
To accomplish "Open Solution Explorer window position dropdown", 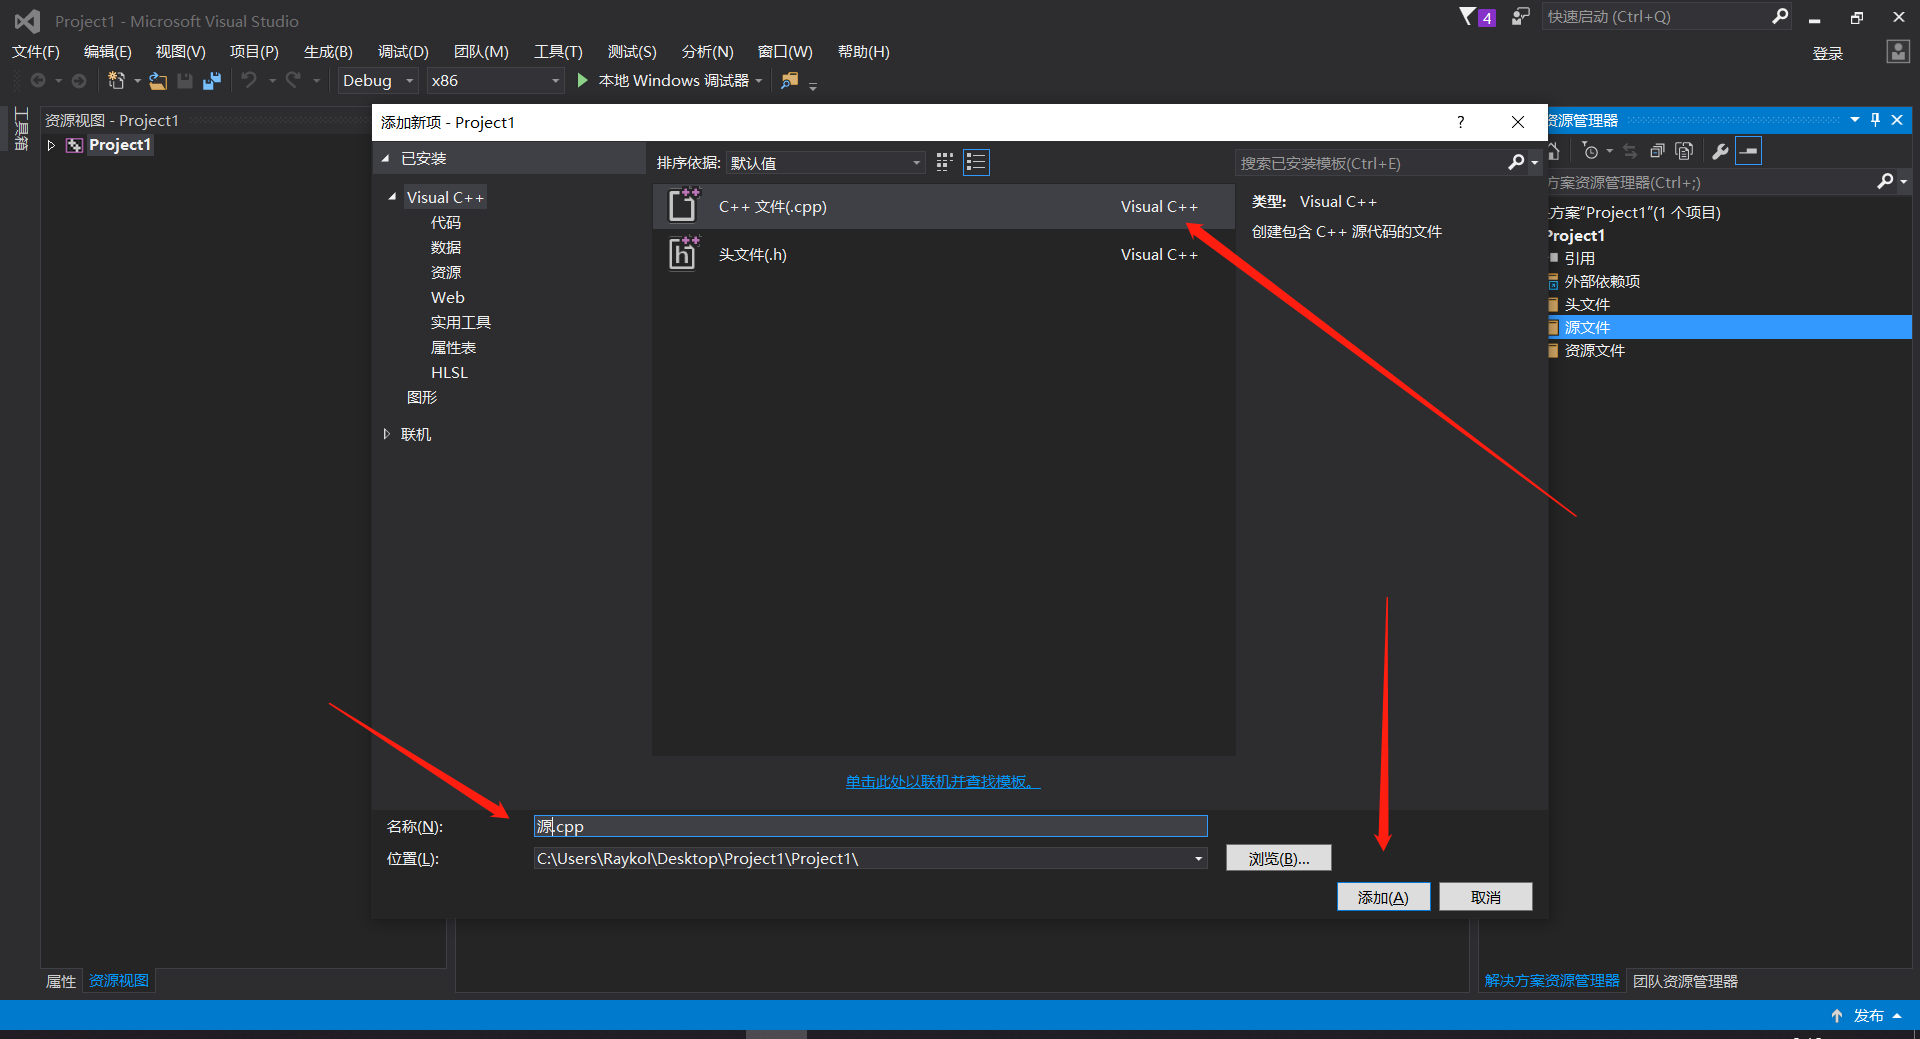I will point(1855,120).
